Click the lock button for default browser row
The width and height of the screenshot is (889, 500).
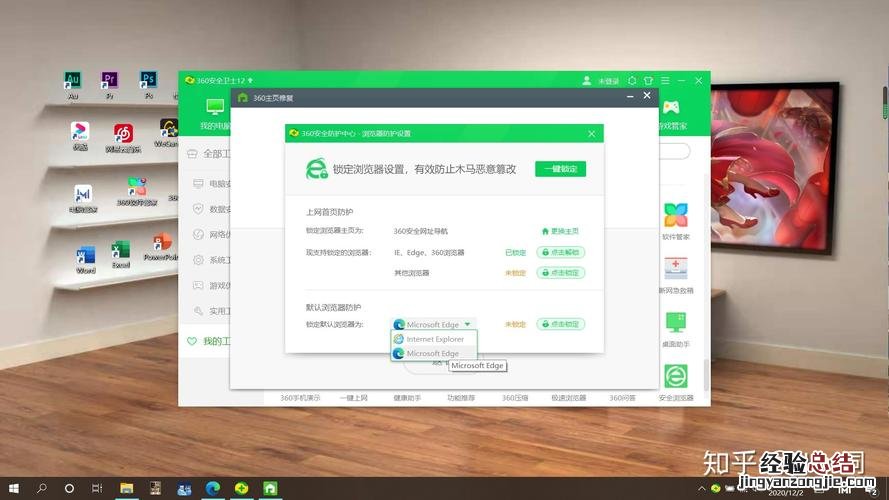coord(561,324)
